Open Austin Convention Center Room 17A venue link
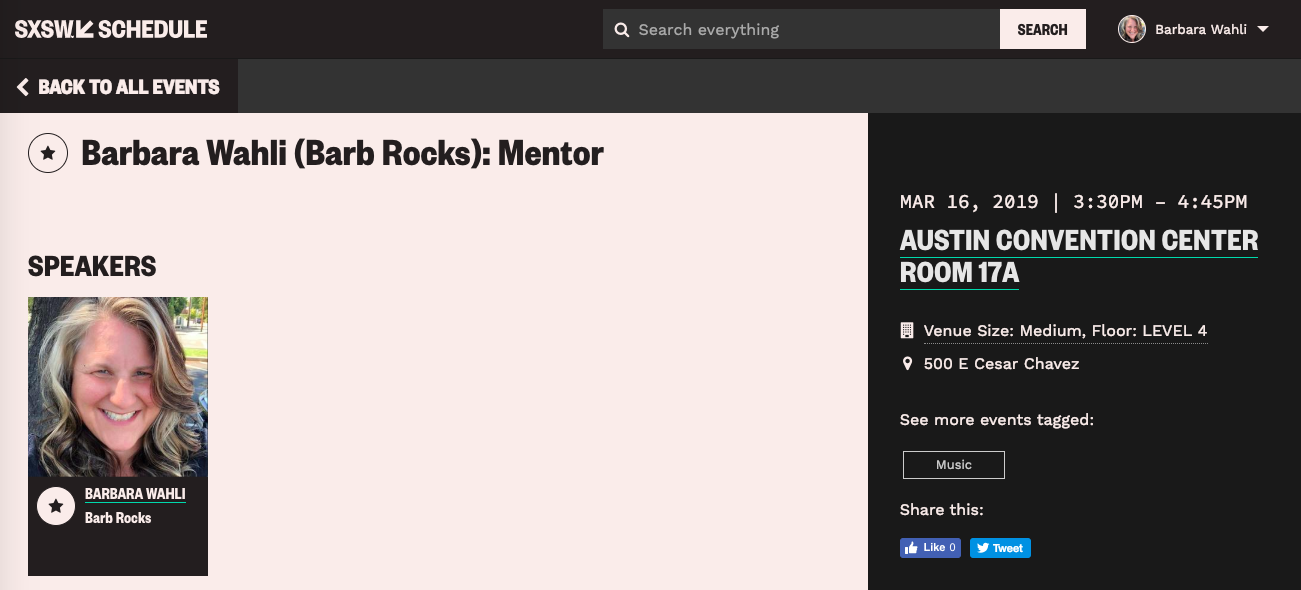The height and width of the screenshot is (590, 1301). tap(1079, 256)
